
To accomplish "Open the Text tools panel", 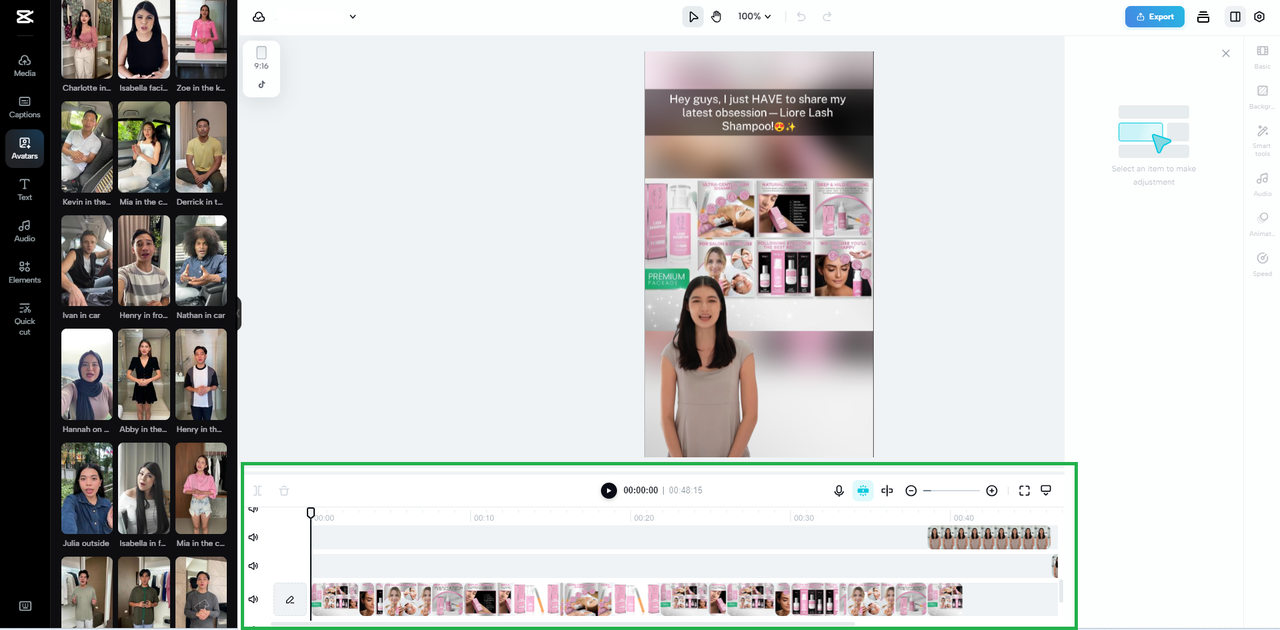I will pos(24,189).
